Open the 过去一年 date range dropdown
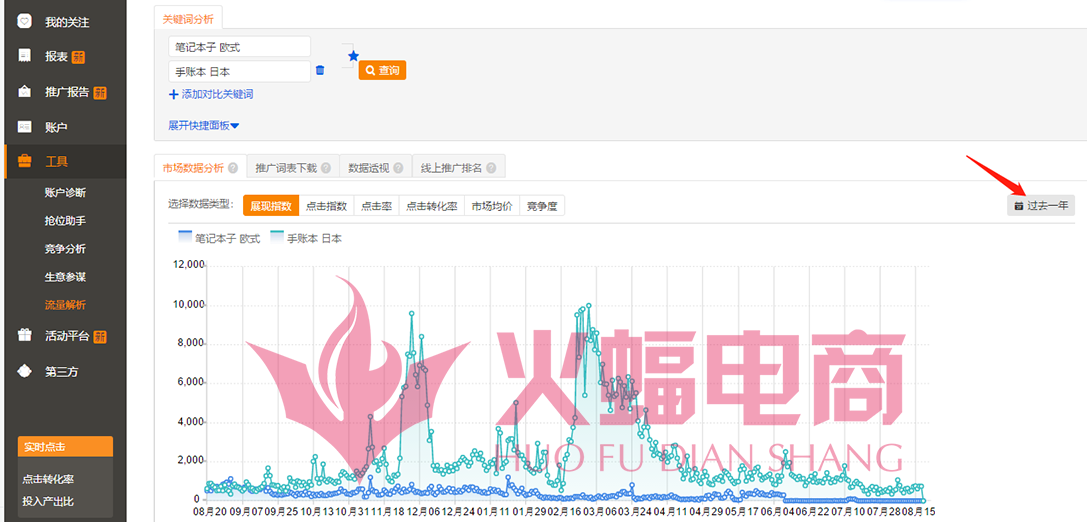The image size is (1087, 522). (x=1041, y=205)
